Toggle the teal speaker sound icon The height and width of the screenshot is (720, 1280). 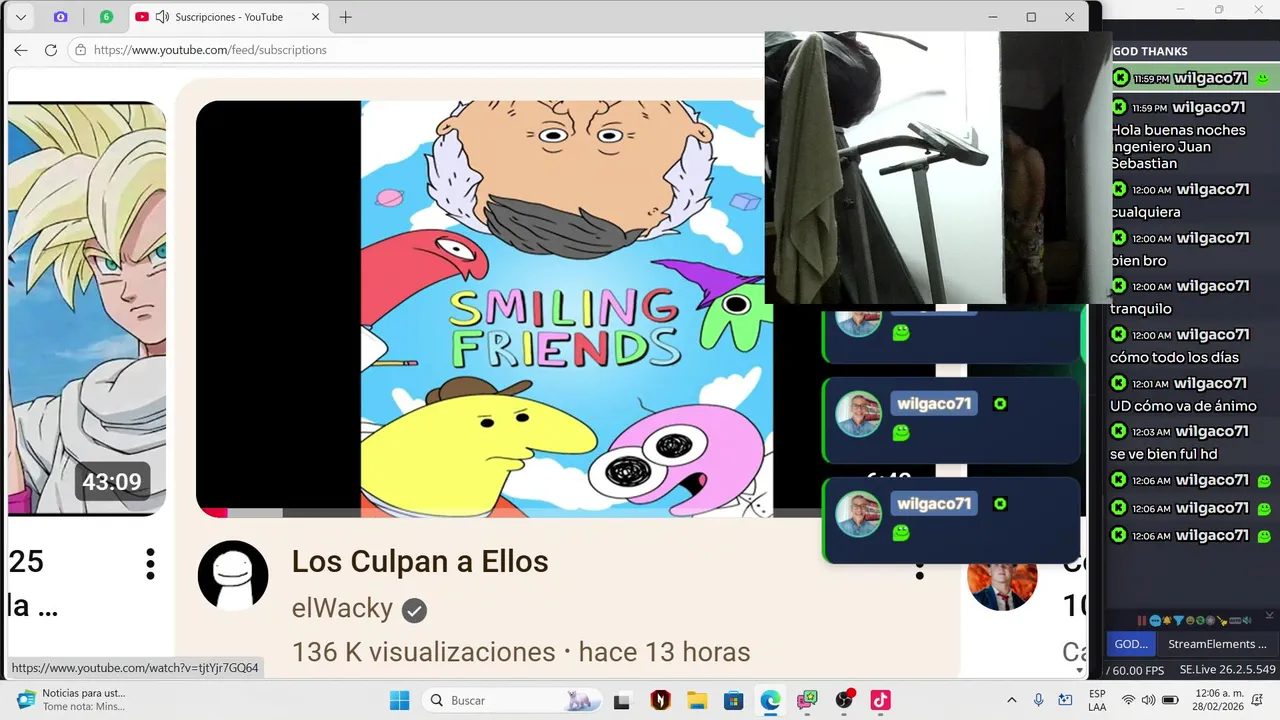[x=1247, y=620]
